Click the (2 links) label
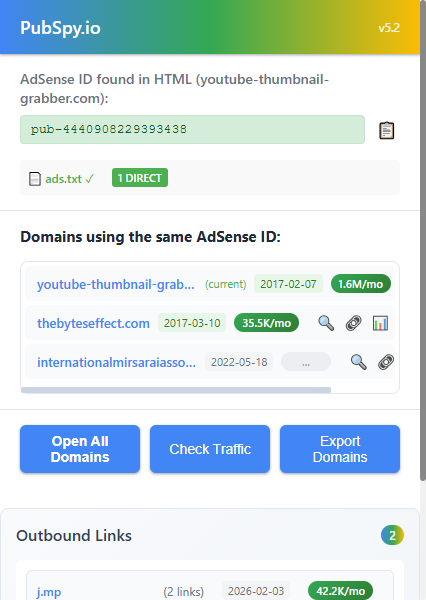 183,592
